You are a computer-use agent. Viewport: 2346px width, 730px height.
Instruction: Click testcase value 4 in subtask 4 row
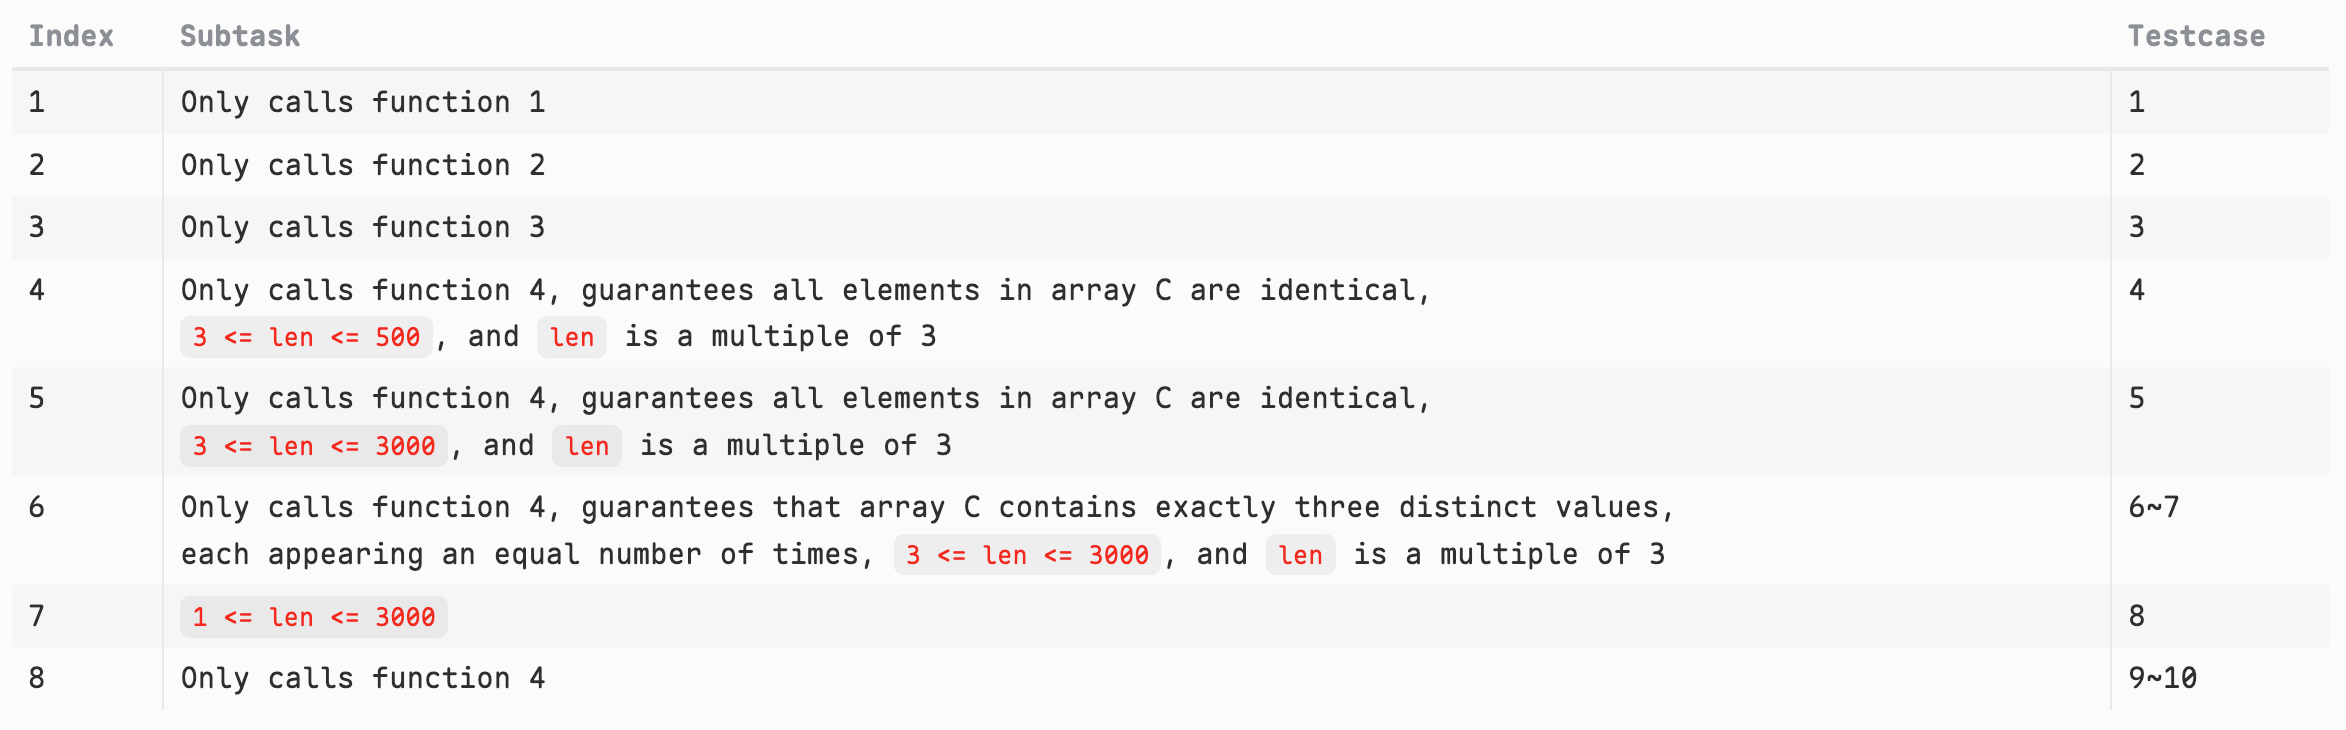click(x=2137, y=290)
